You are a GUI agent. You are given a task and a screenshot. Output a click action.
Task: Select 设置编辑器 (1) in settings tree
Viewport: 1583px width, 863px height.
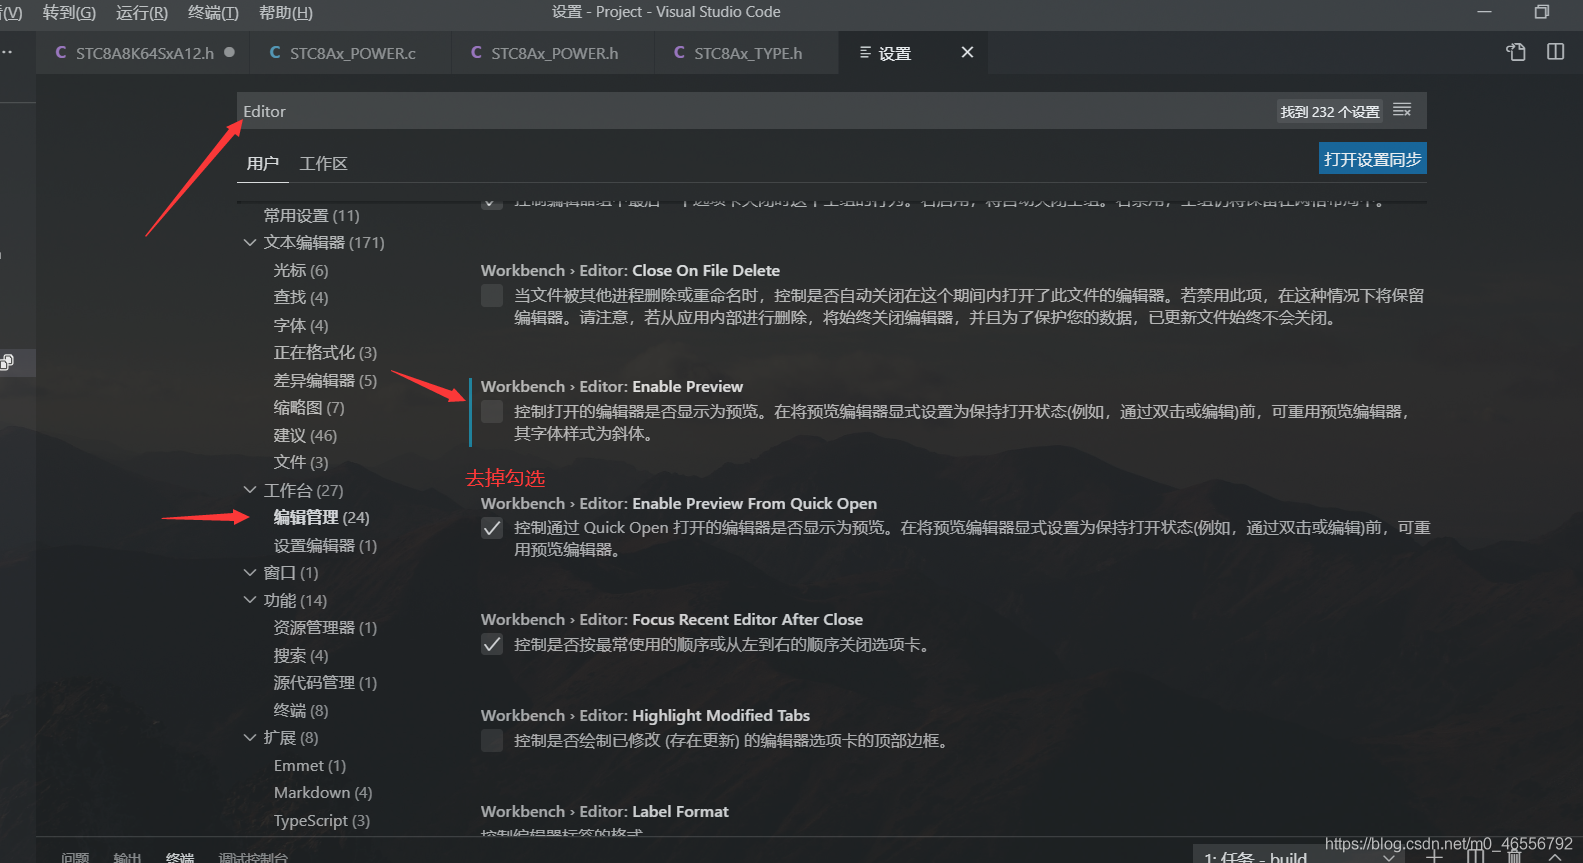[326, 545]
